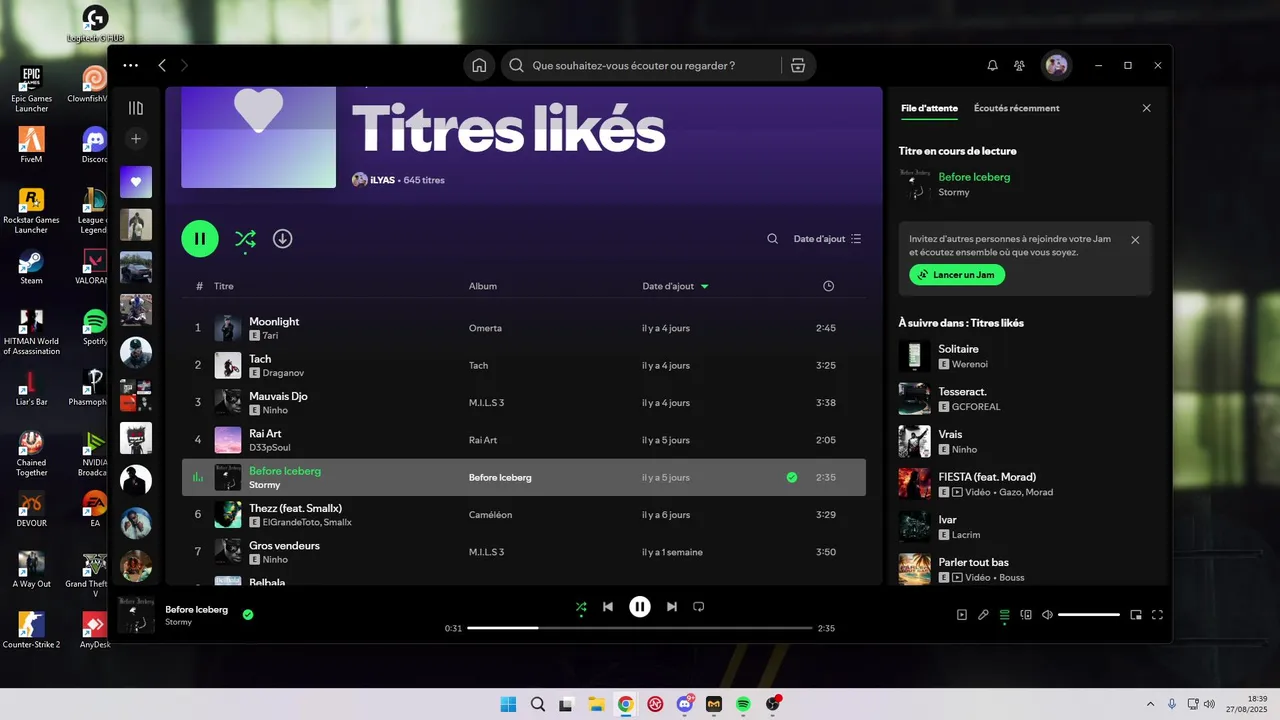Search within the Titres likés playlist
Screen dimensions: 1280x720
point(772,239)
